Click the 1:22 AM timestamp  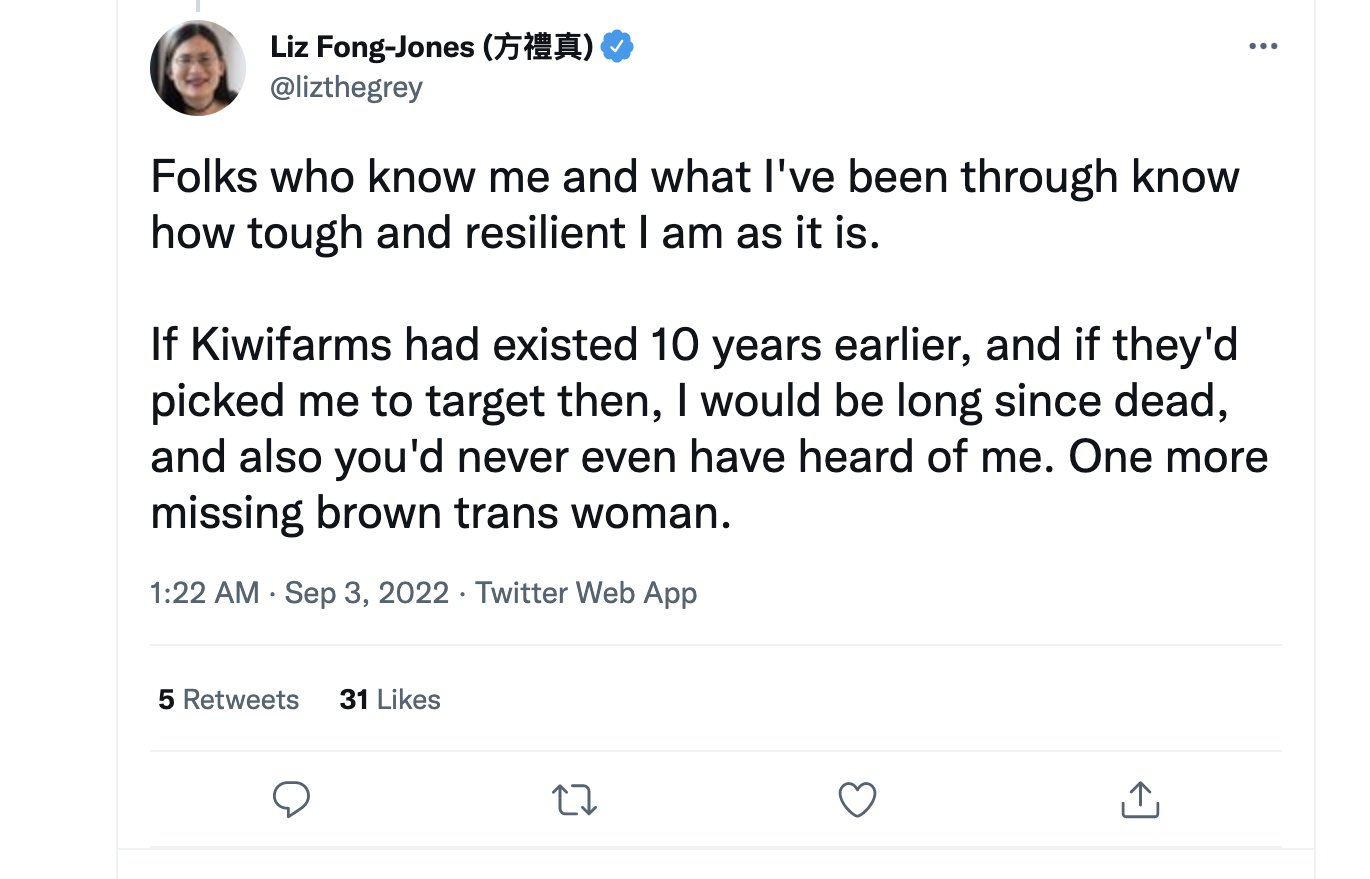point(205,593)
